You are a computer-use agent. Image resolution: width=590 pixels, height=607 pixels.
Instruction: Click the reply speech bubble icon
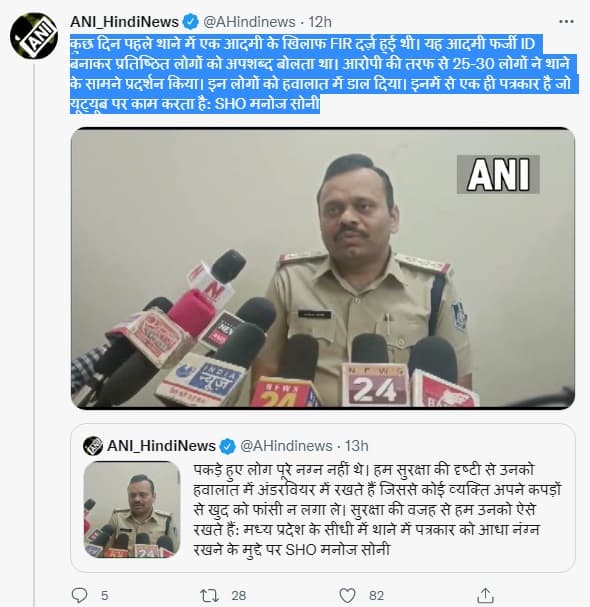(80, 595)
